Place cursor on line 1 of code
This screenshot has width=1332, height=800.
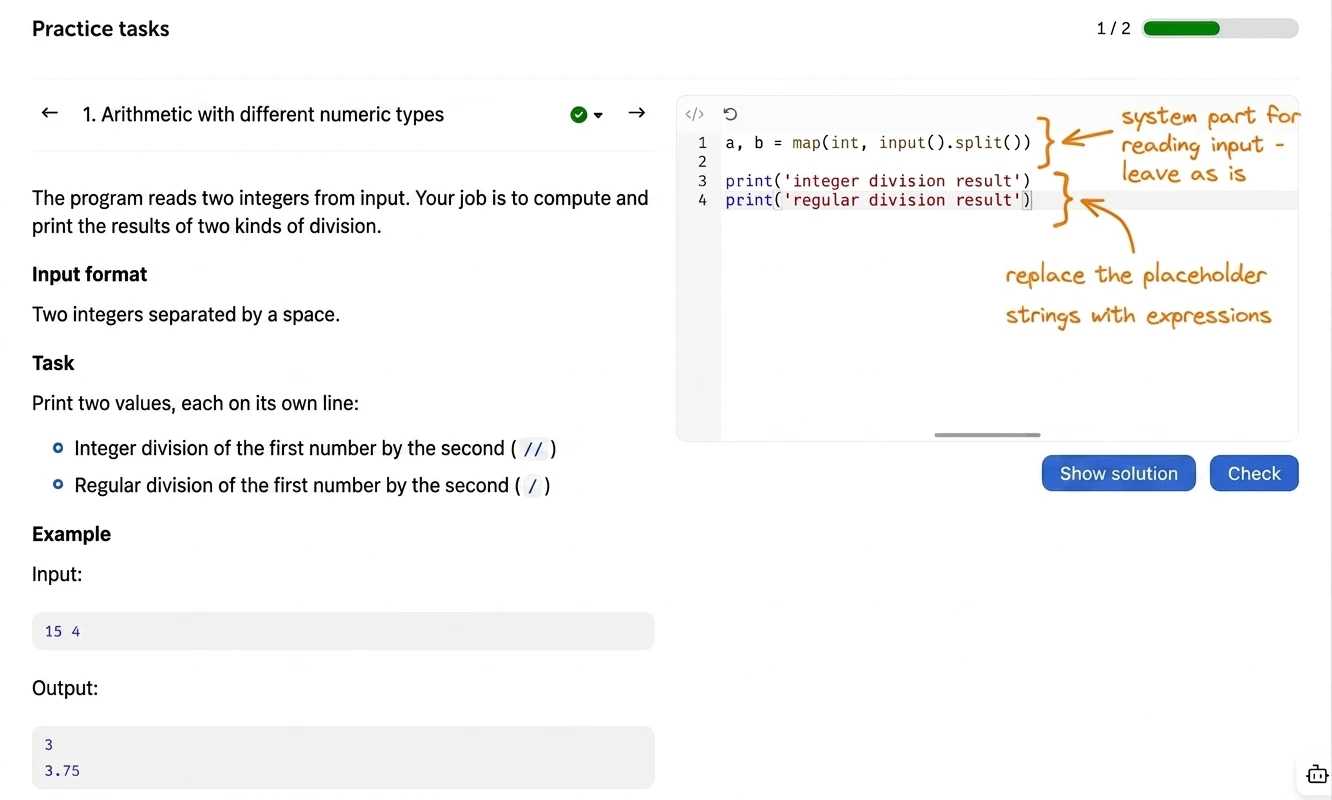click(878, 143)
